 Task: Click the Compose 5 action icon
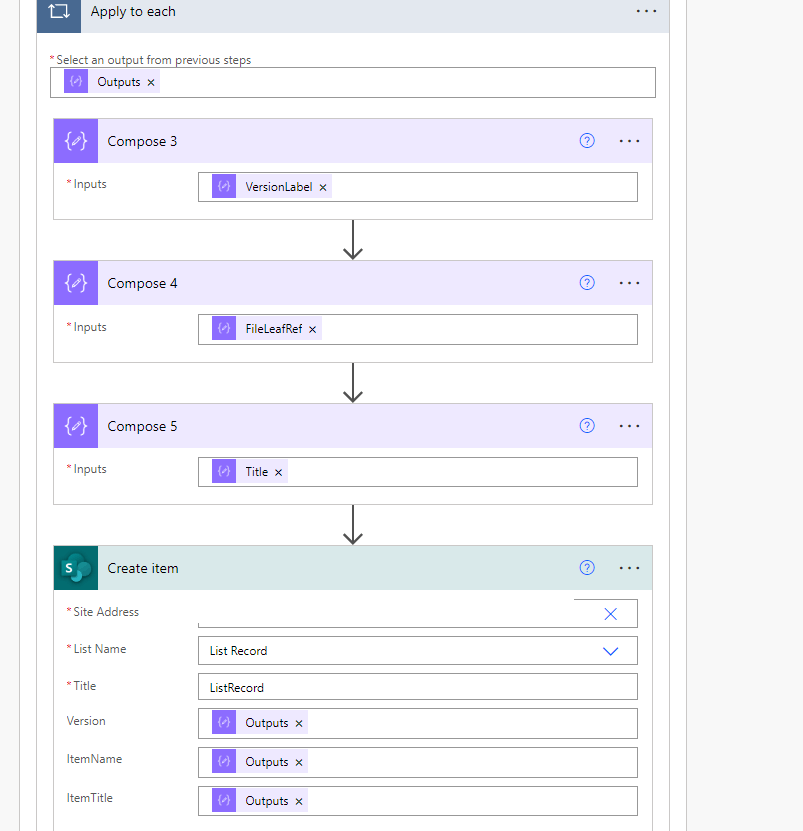[x=76, y=426]
